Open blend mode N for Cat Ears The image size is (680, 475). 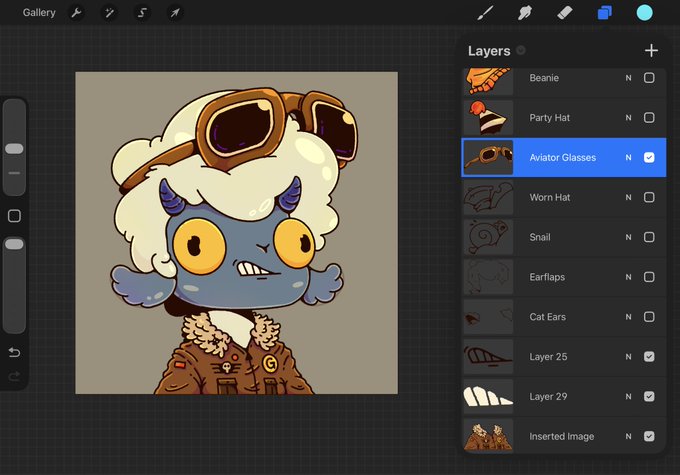[x=628, y=317]
